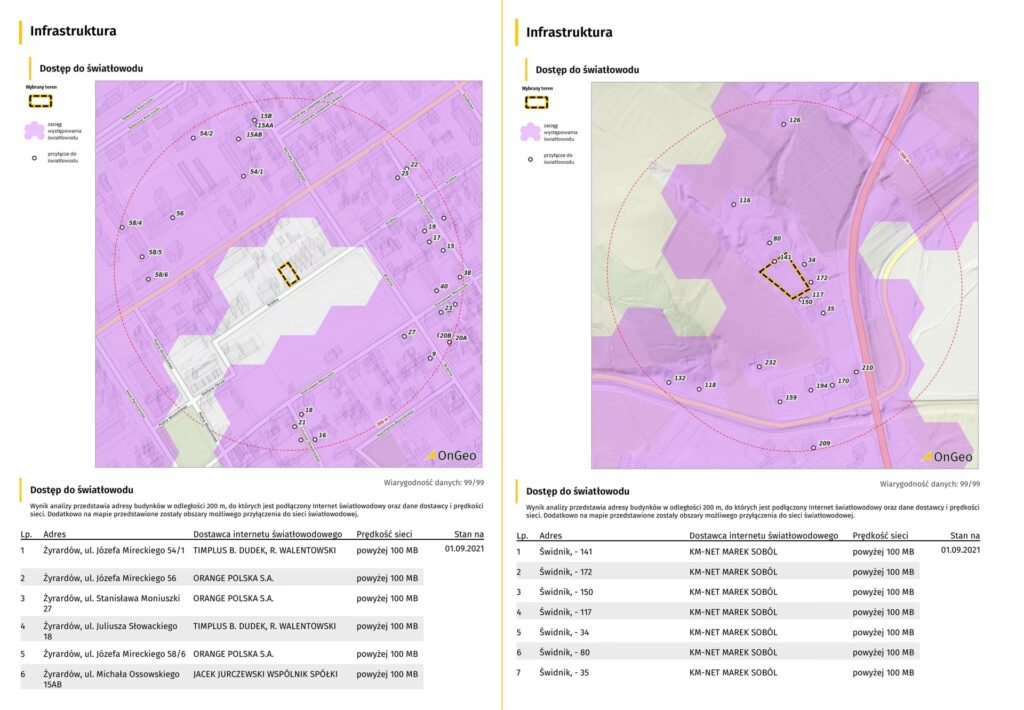Click 'Świdnik, - 35' address row

click(564, 673)
